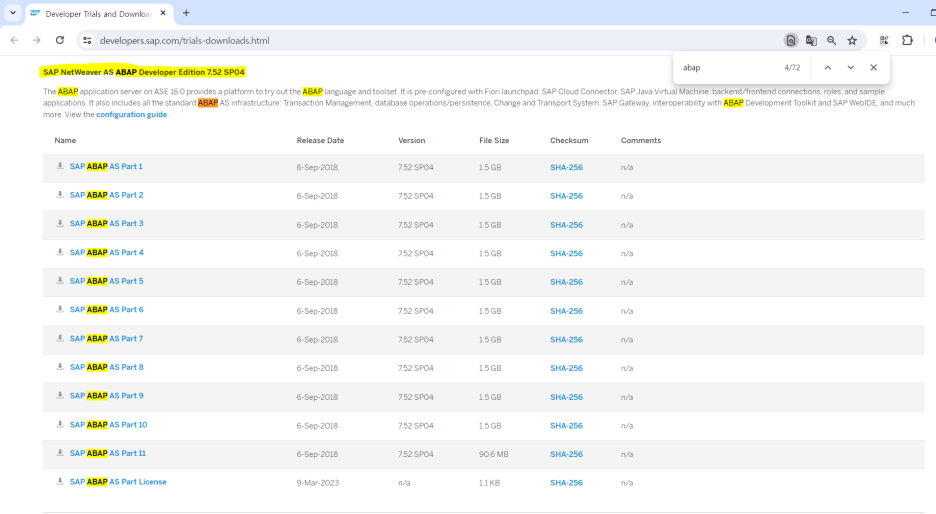The image size is (936, 514).
Task: Click the QR code toolbar icon
Action: [884, 41]
